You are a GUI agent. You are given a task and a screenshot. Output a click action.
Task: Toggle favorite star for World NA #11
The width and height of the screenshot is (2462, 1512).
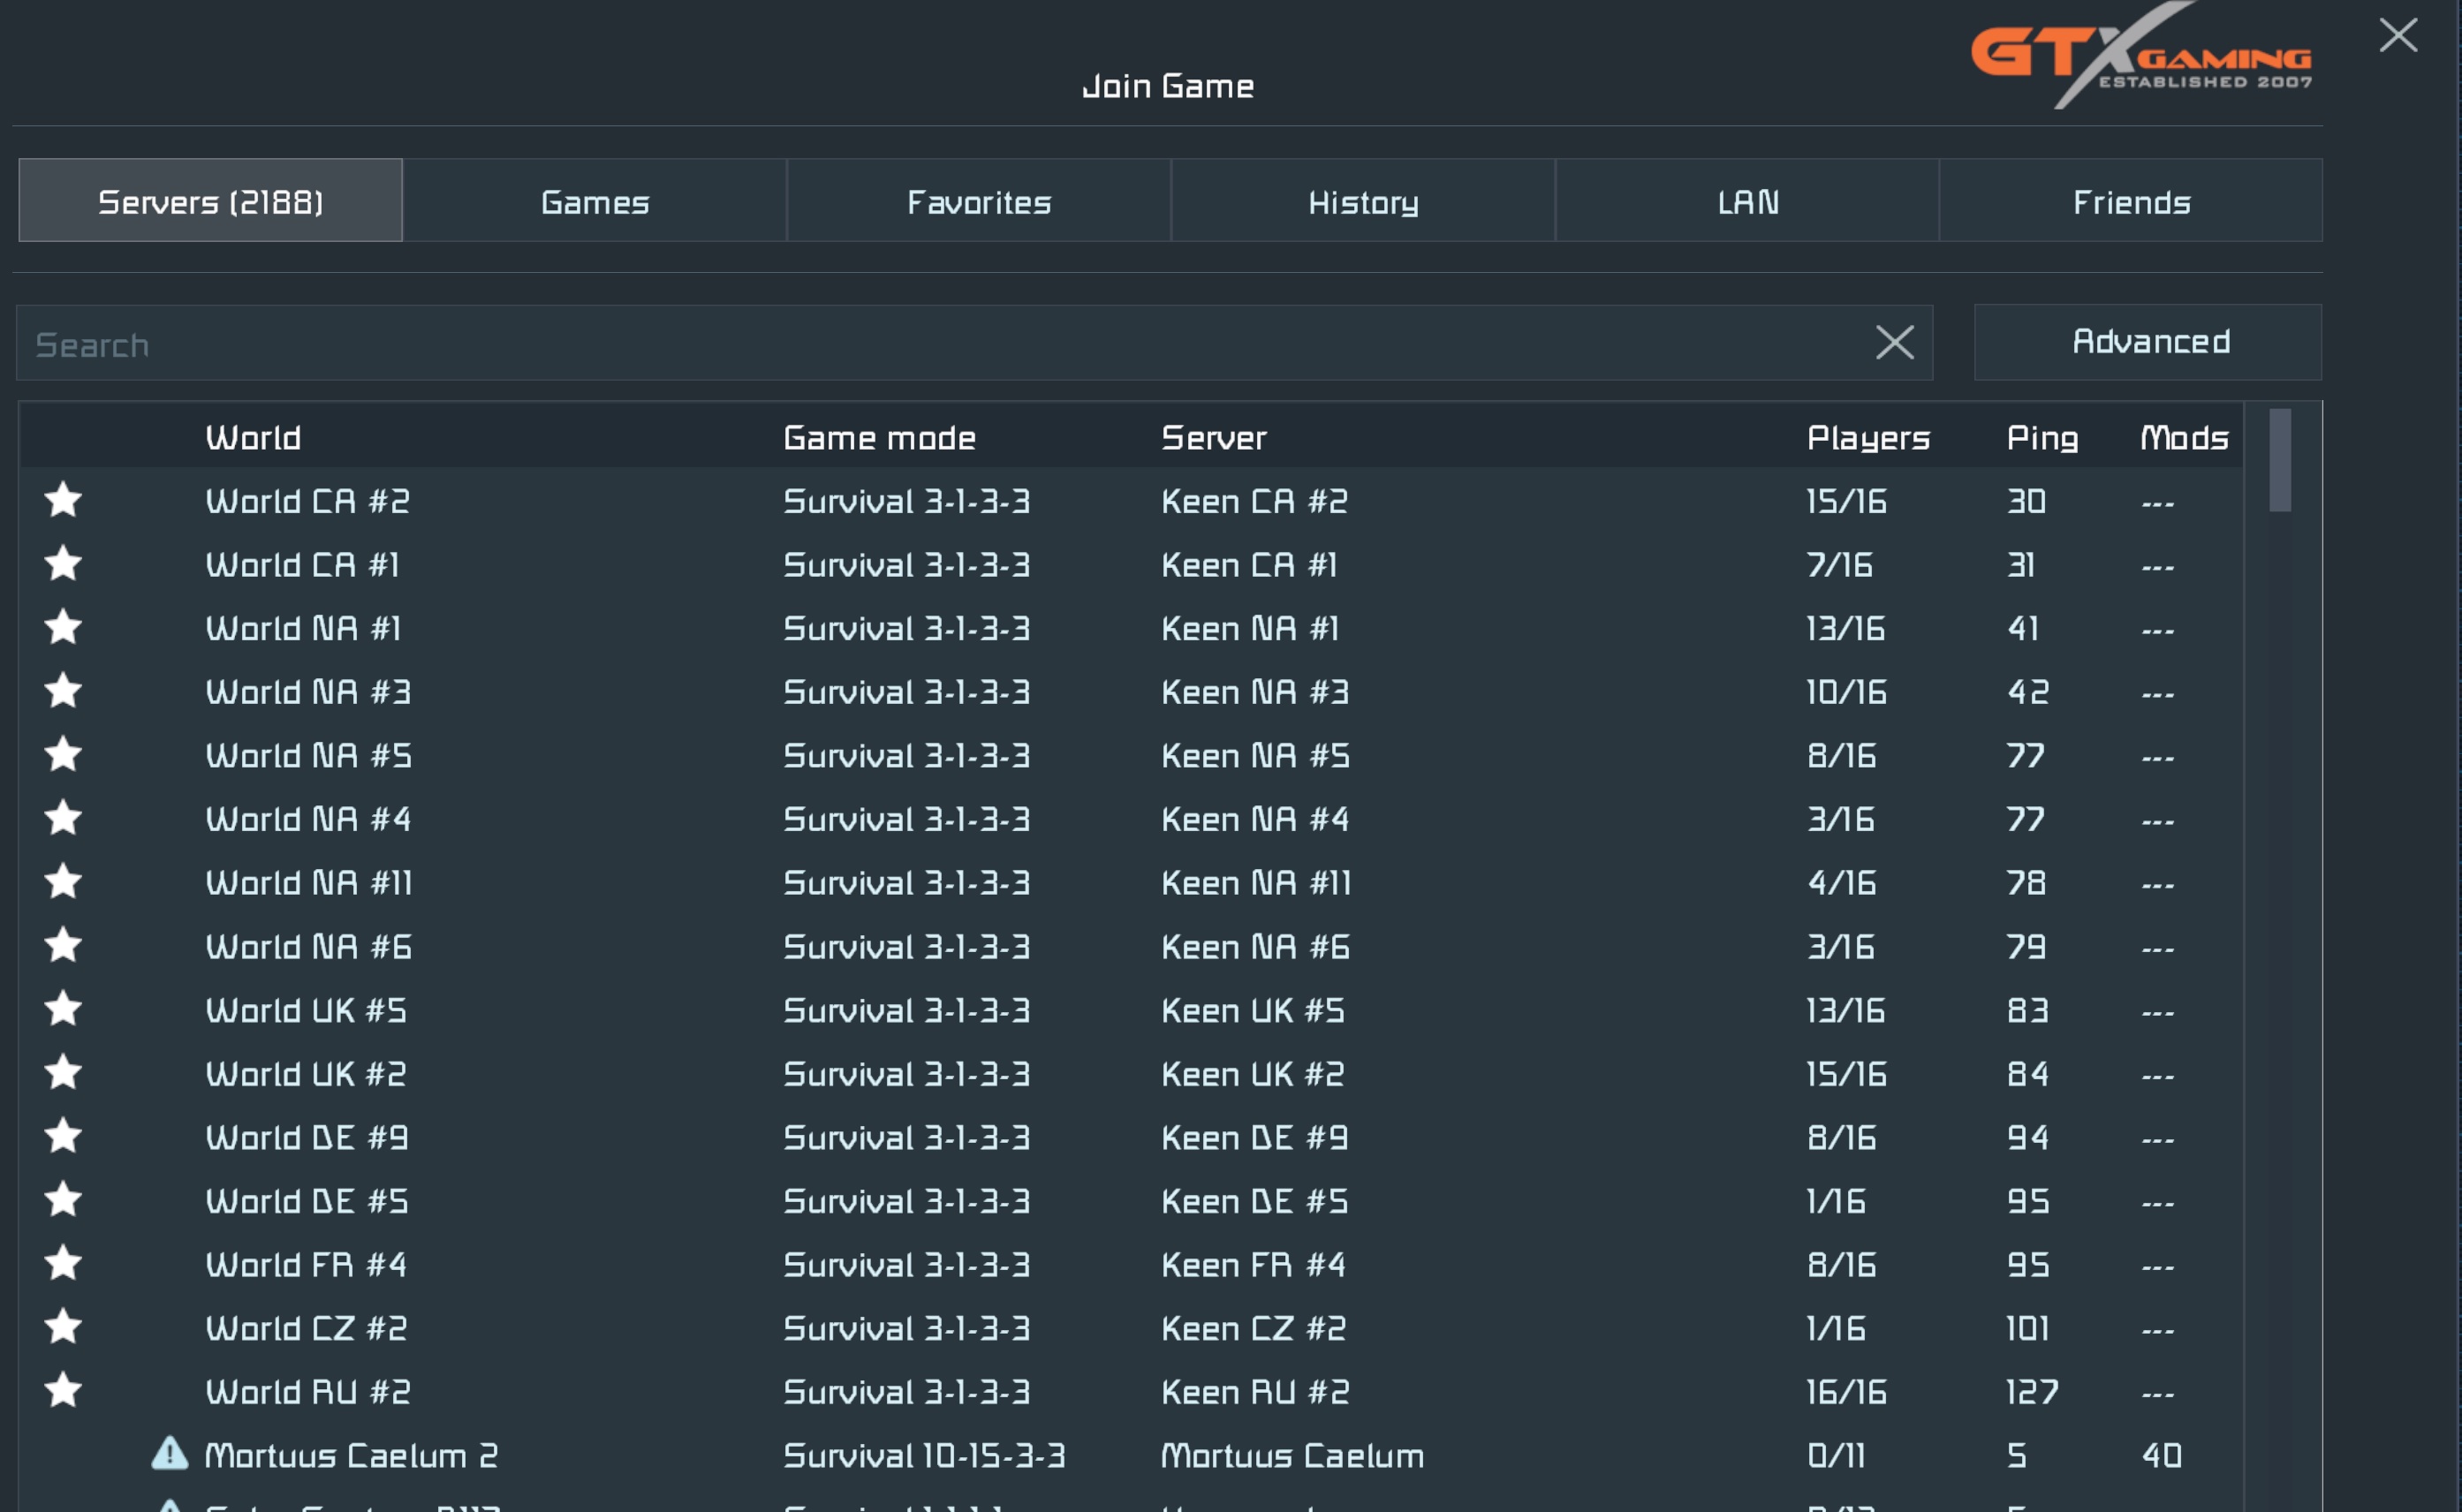click(63, 881)
